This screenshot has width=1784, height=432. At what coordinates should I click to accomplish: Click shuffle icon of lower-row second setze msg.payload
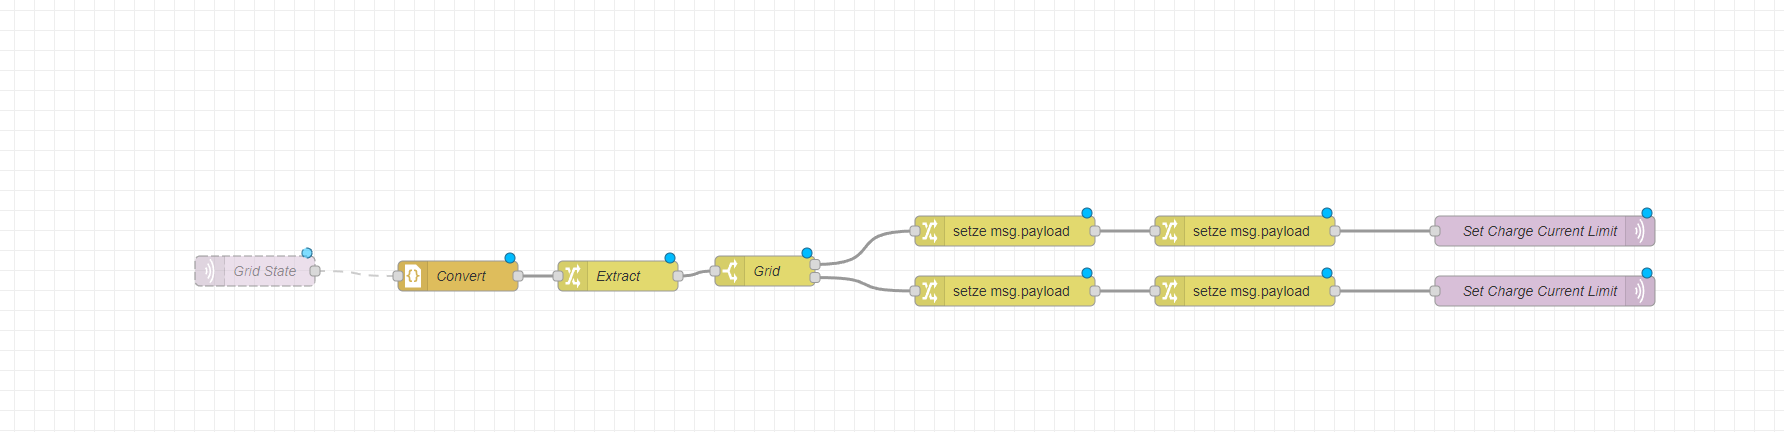click(x=1170, y=291)
